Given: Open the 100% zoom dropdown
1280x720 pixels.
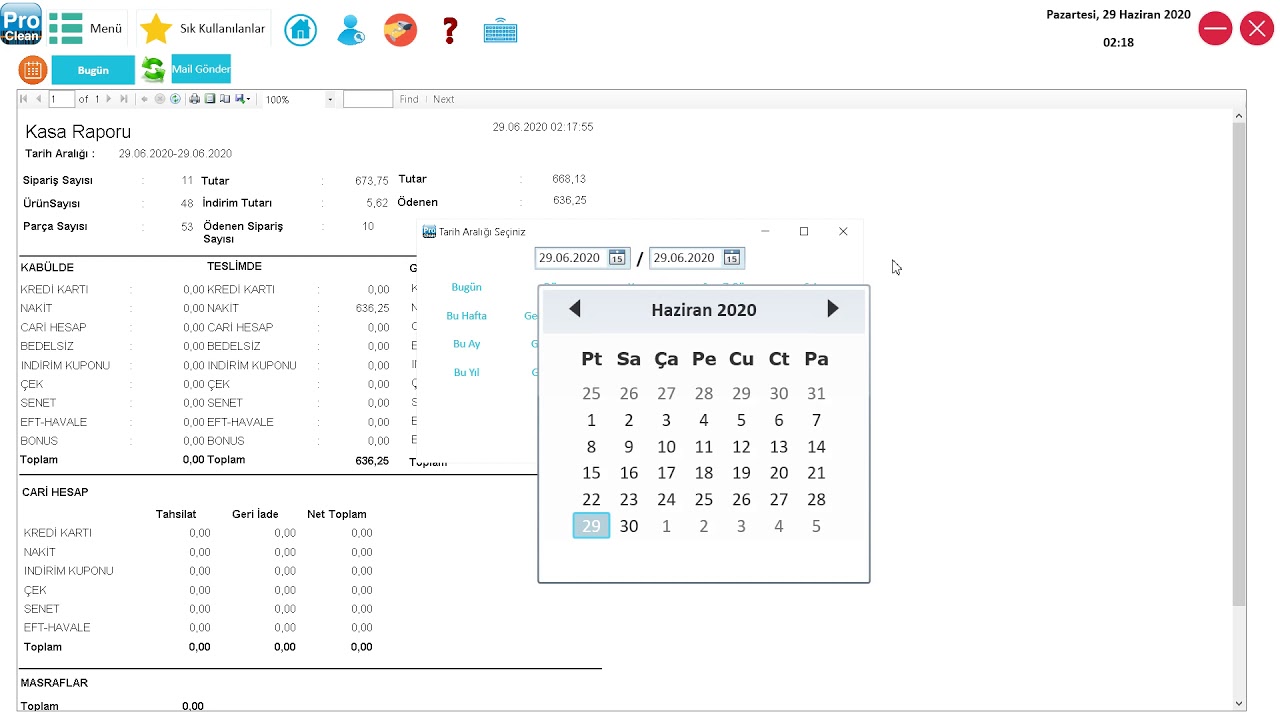Looking at the screenshot, I should coord(330,99).
